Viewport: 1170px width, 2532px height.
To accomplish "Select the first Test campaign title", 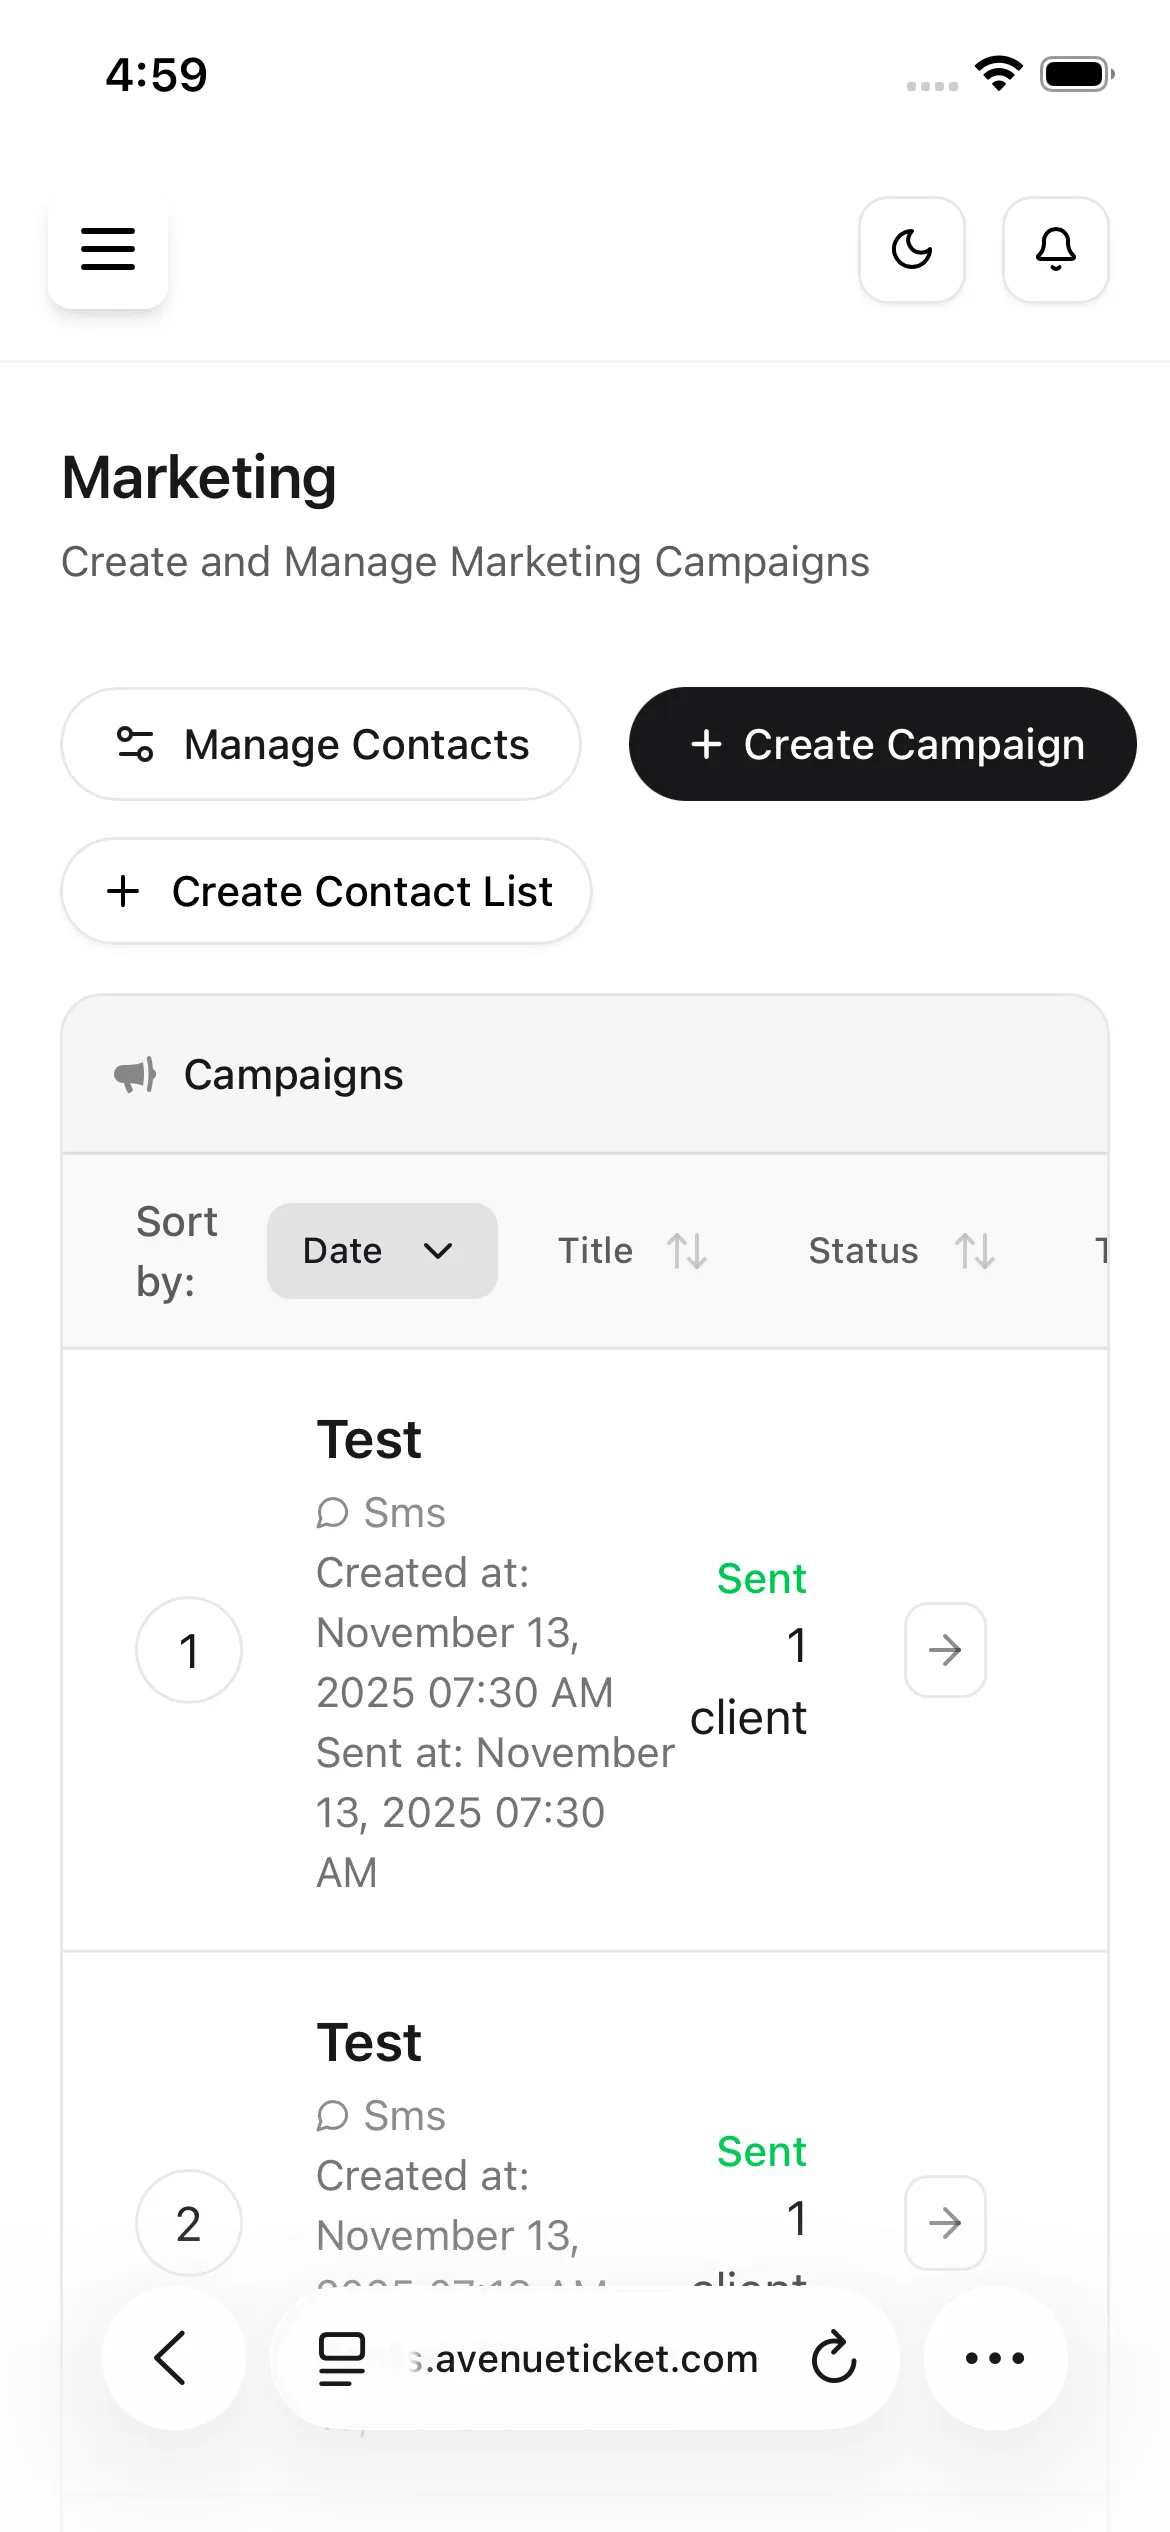I will click(x=369, y=1440).
